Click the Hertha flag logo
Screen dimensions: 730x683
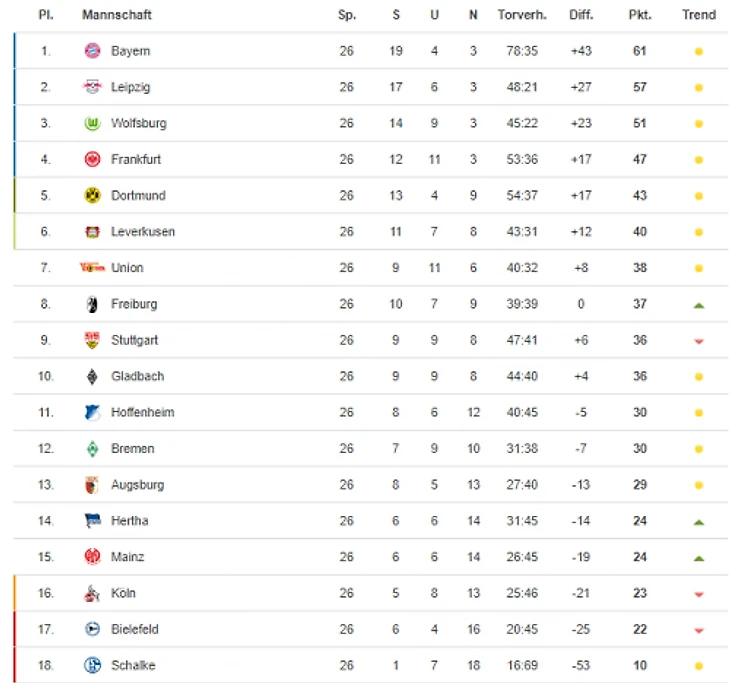point(93,521)
